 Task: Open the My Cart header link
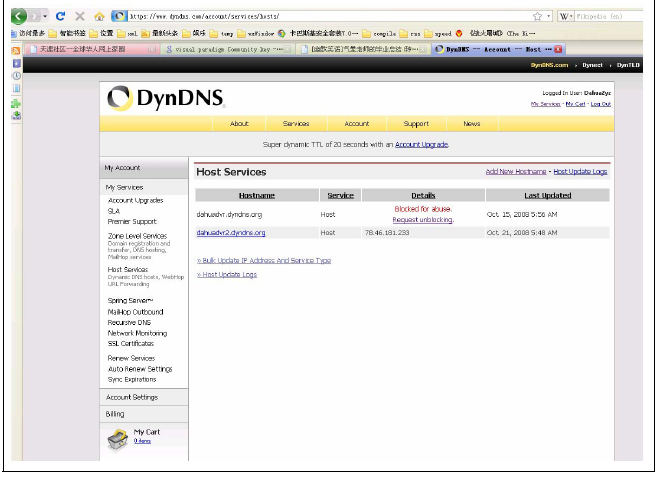click(575, 104)
